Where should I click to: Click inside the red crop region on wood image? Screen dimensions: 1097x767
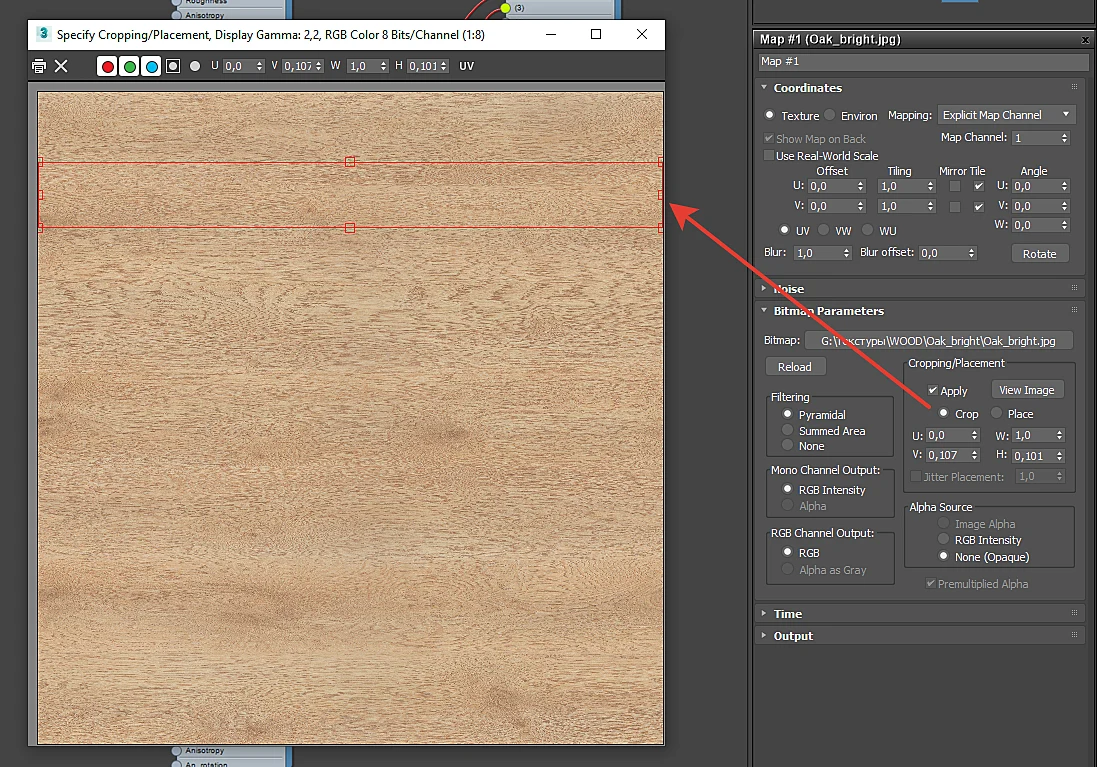pos(350,195)
